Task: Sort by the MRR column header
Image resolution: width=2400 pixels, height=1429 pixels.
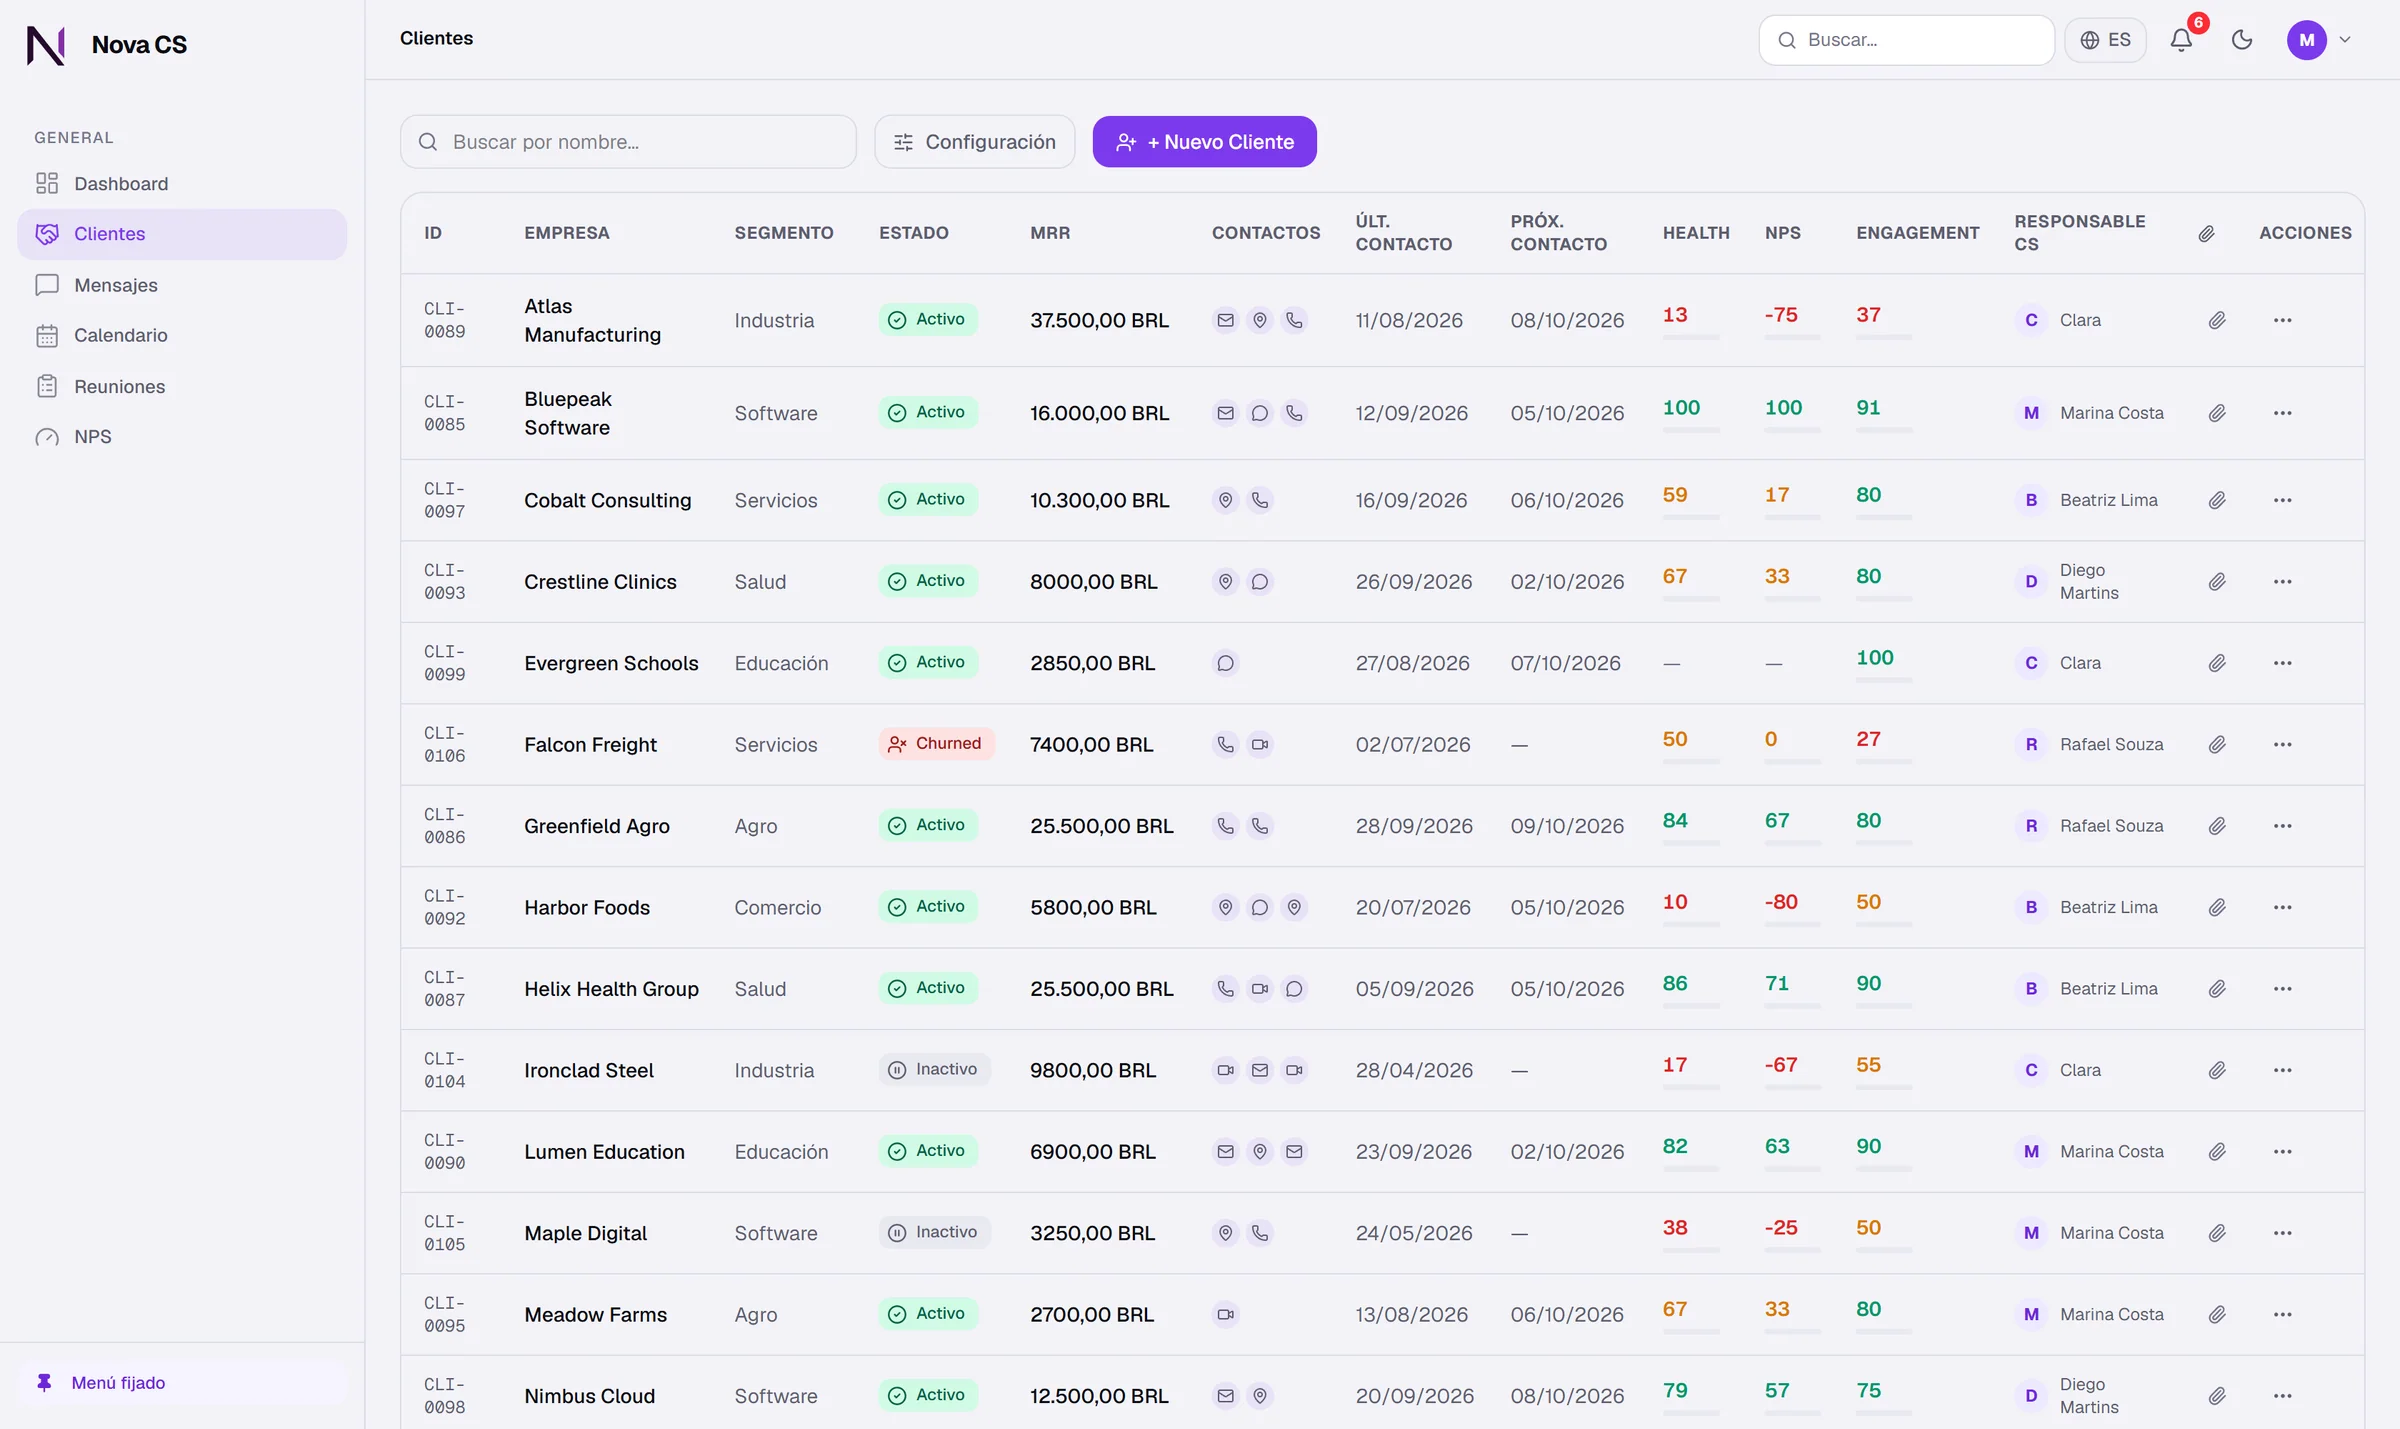Action: point(1050,233)
